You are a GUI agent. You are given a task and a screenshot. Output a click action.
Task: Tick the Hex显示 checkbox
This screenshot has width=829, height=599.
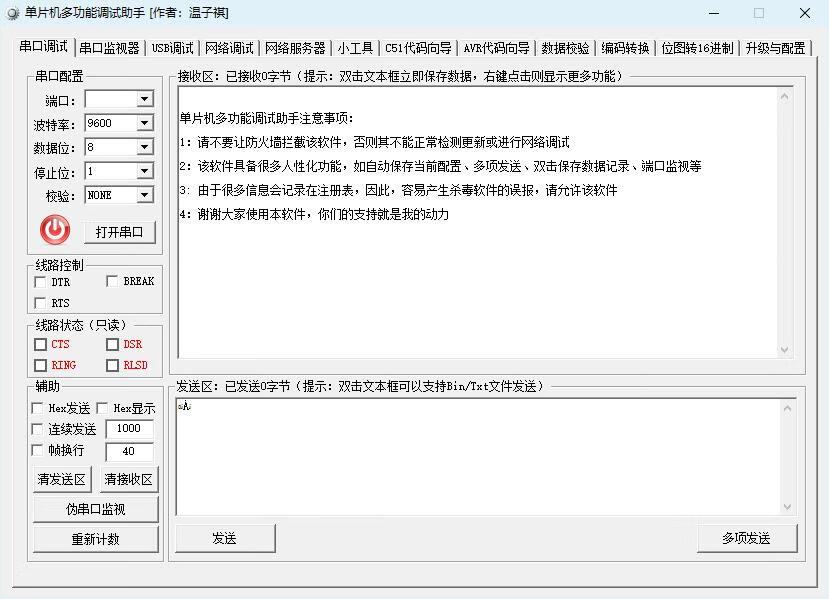103,408
